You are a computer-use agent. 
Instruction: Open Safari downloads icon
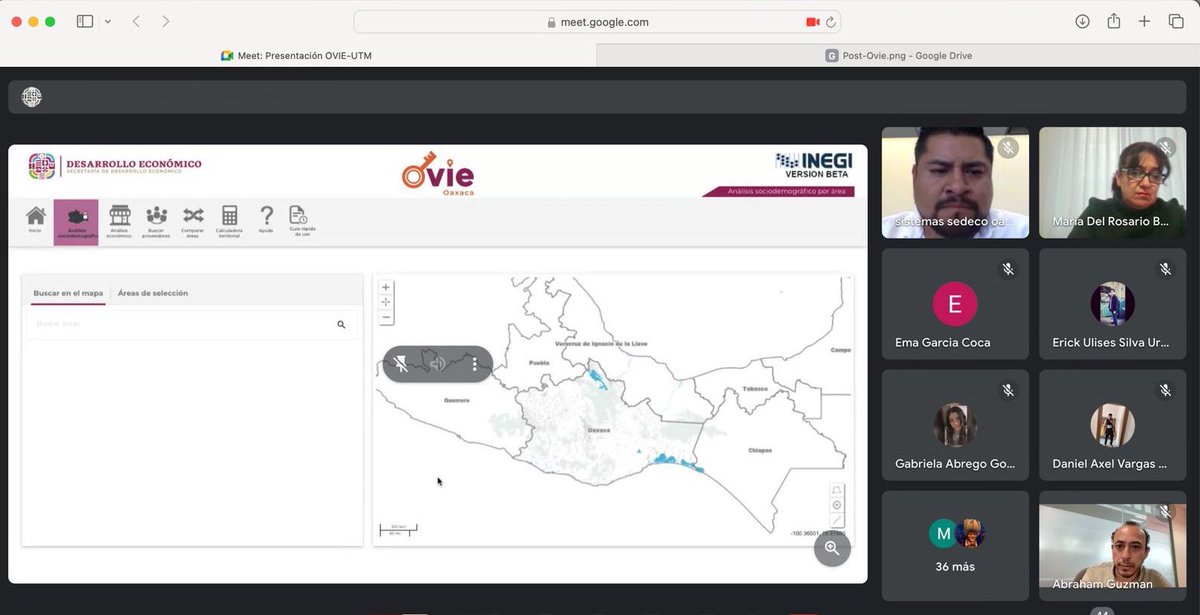(1082, 21)
